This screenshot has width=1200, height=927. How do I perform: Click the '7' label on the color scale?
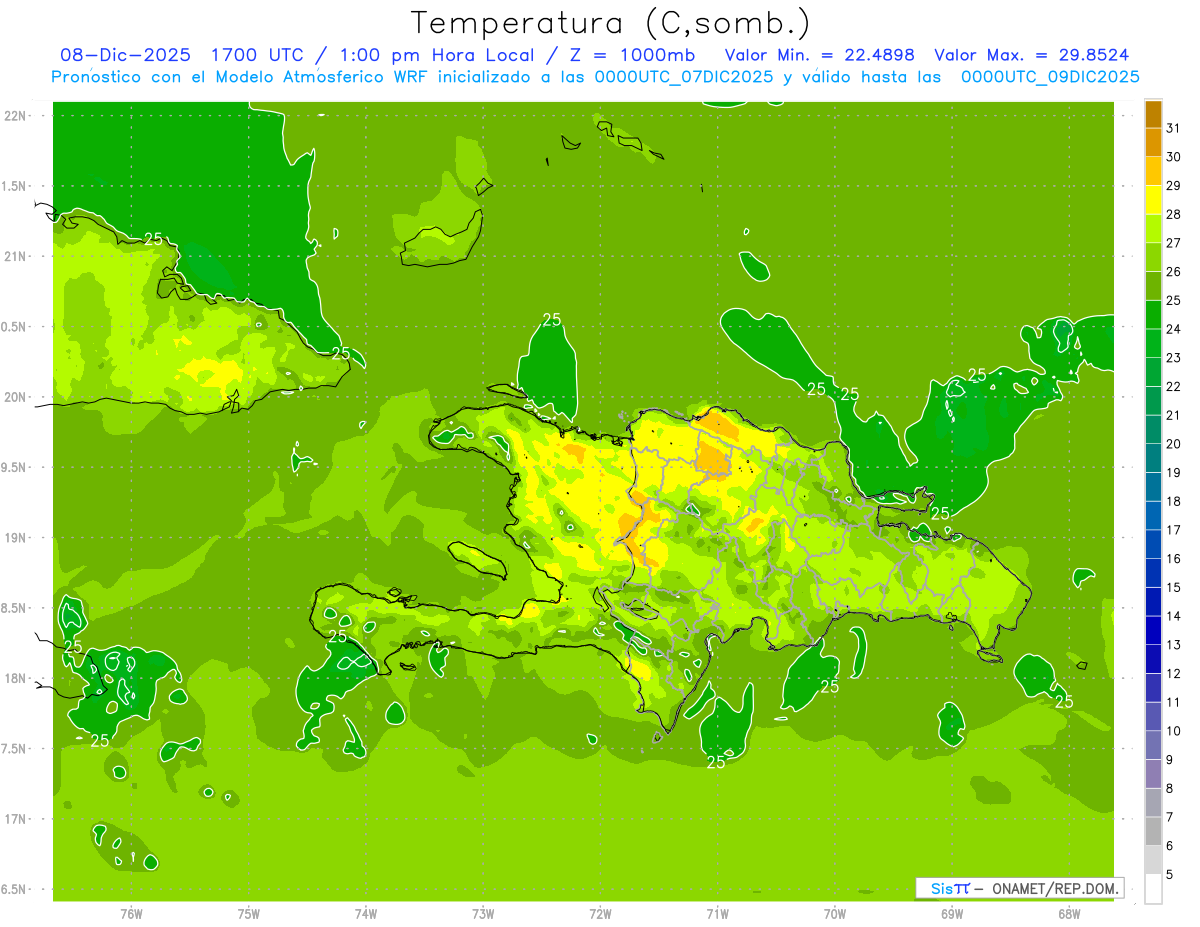click(x=1170, y=818)
